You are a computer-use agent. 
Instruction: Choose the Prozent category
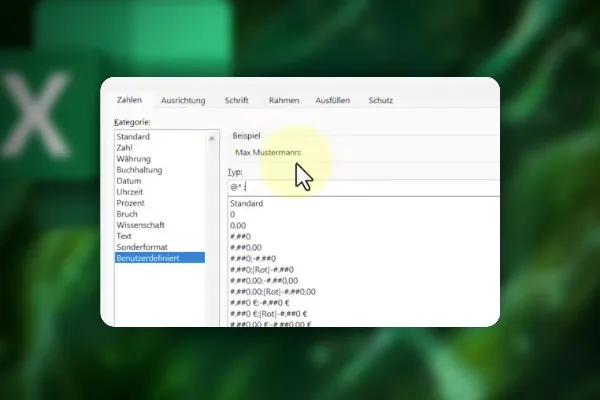(160, 203)
